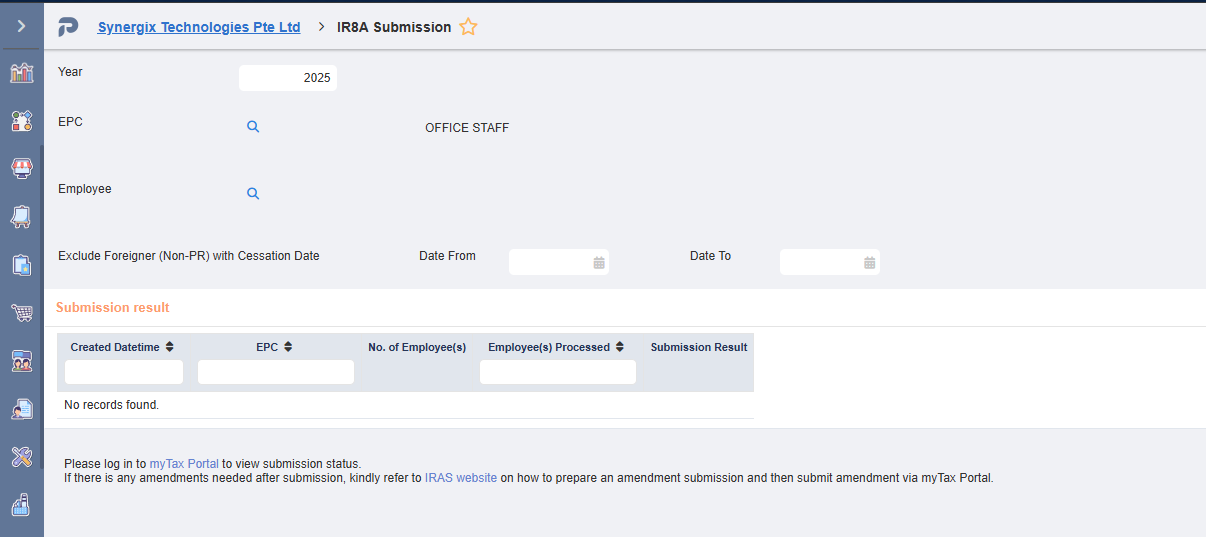Sort by Employee(s) Processed arrows
Image resolution: width=1206 pixels, height=537 pixels.
620,347
